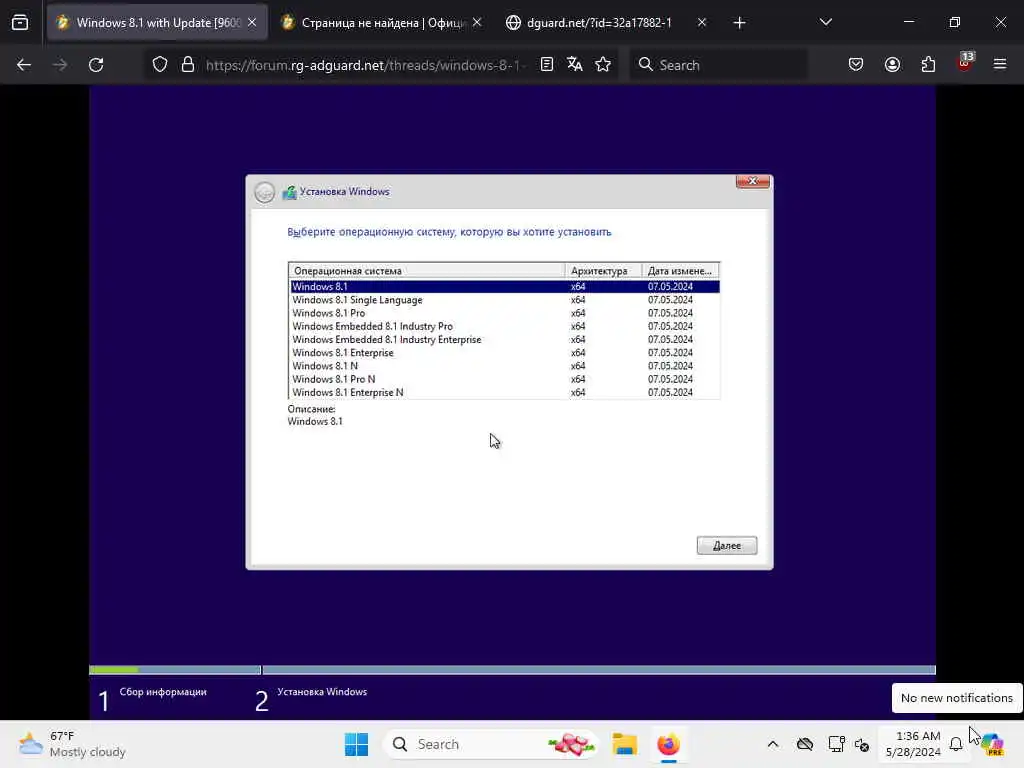This screenshot has width=1024, height=768.
Task: Select Windows Embedded 8.1 Industry Enterprise
Action: (x=505, y=340)
